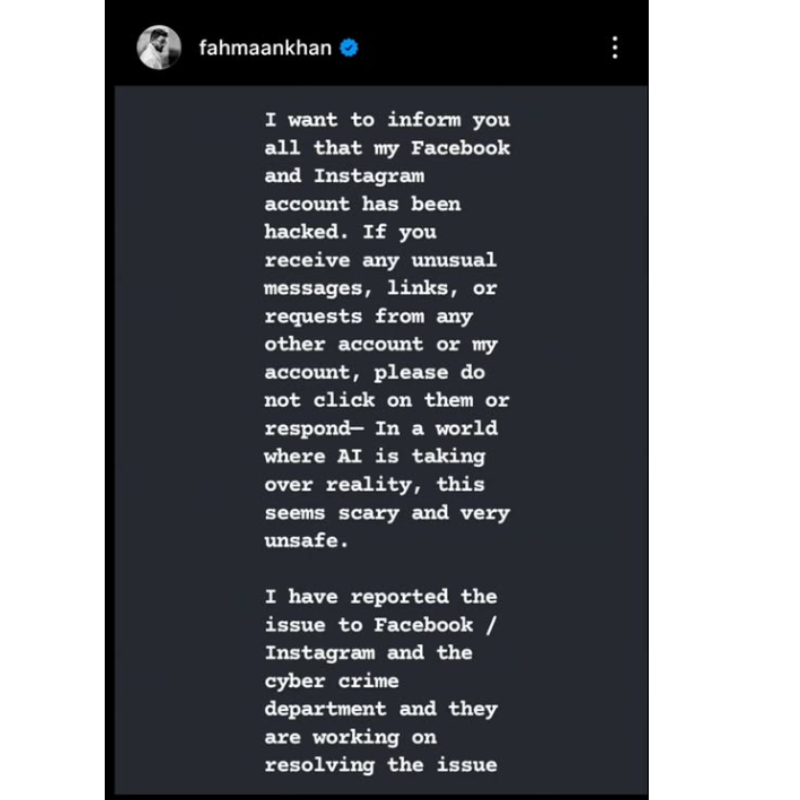Click the fahmaankhan profile picture
Image resolution: width=800 pixels, height=800 pixels.
coord(159,47)
